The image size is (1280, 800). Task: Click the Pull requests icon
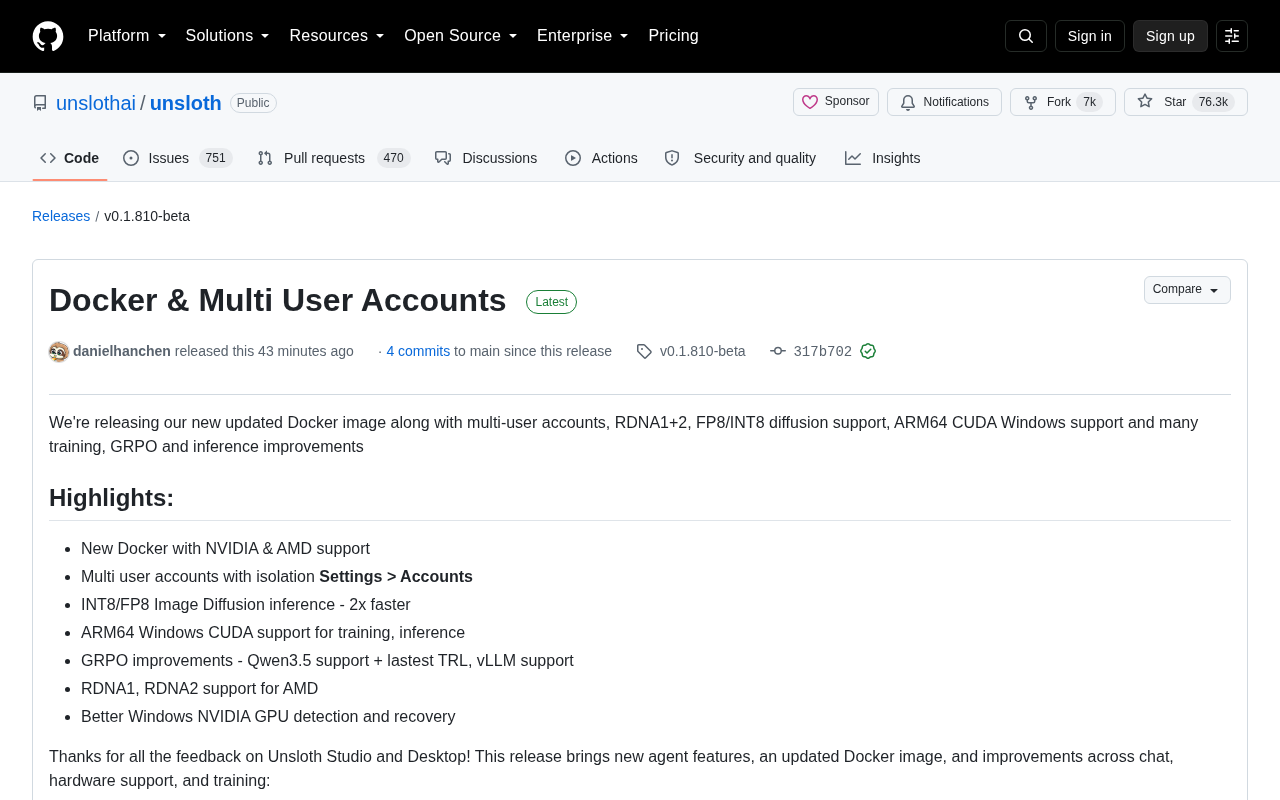click(x=265, y=158)
